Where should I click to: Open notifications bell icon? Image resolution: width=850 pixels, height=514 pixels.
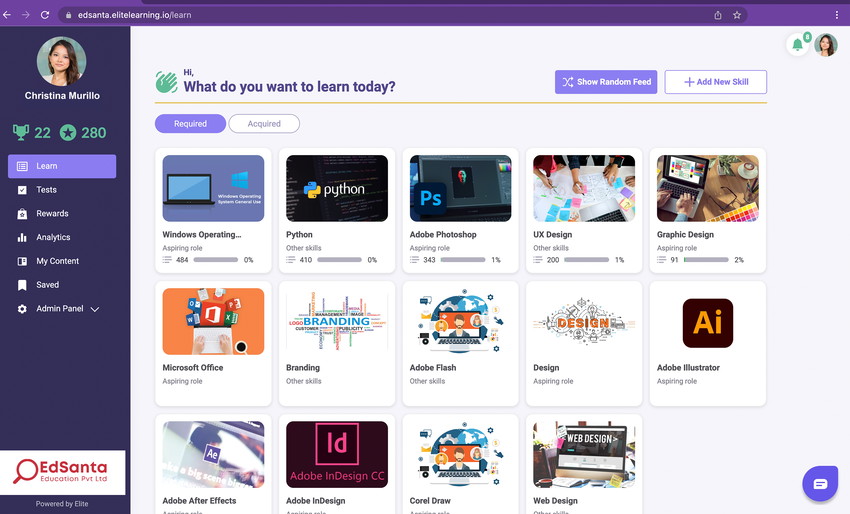pos(797,45)
